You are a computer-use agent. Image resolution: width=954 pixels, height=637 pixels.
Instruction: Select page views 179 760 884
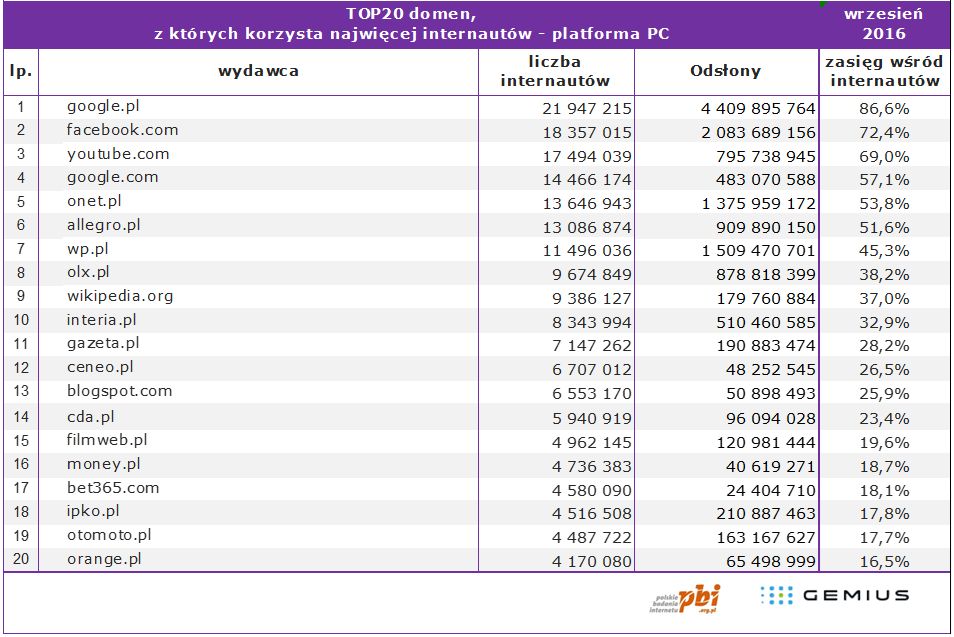(766, 298)
